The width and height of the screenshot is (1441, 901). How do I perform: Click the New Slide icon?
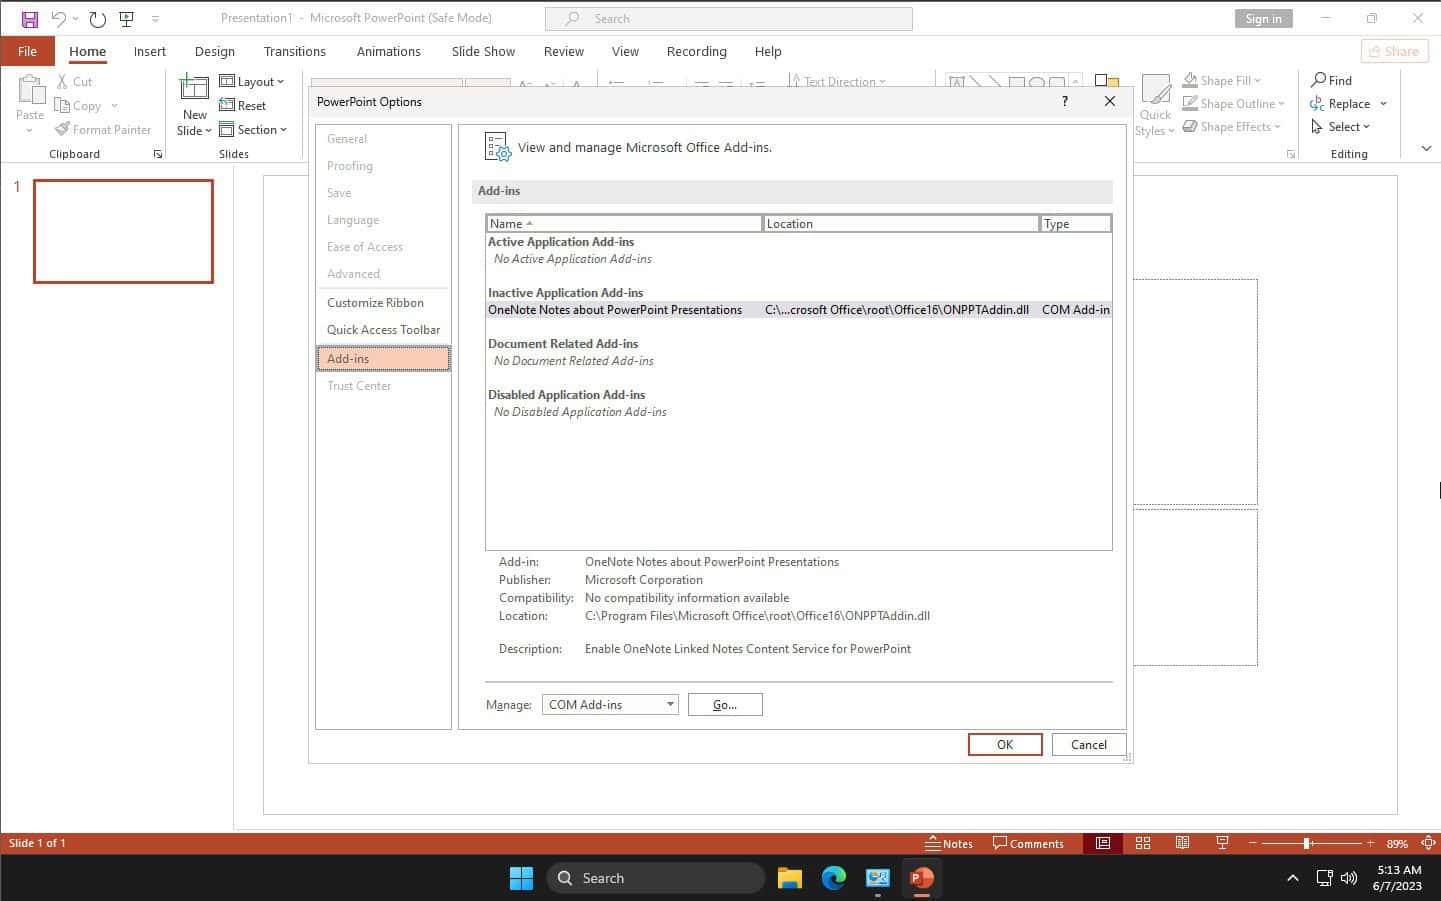pyautogui.click(x=194, y=89)
